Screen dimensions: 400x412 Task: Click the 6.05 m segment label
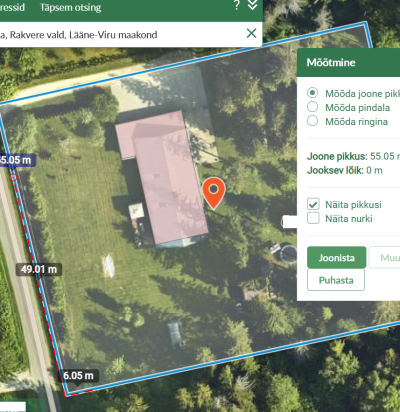(x=79, y=376)
